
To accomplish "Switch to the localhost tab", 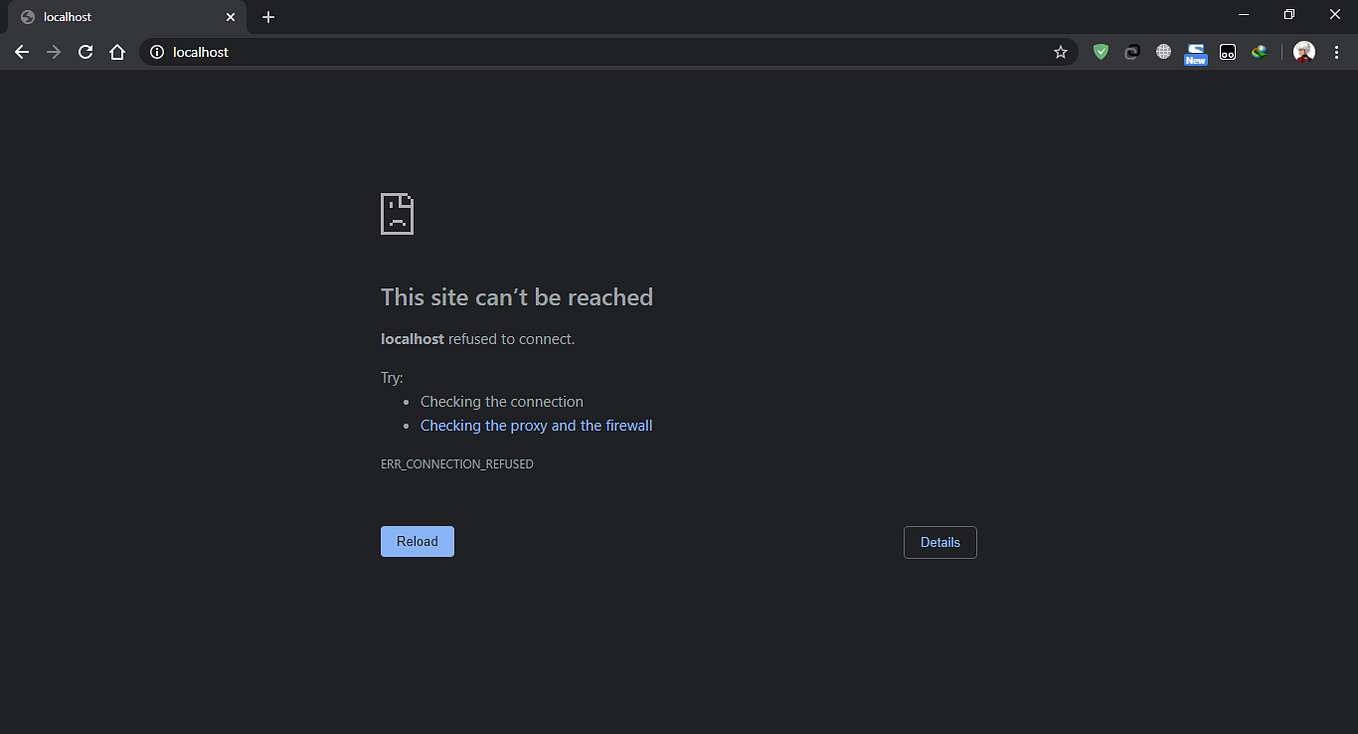I will [120, 16].
